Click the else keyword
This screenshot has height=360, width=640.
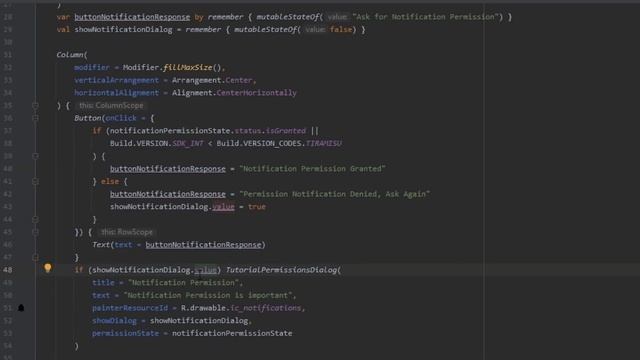pos(110,181)
